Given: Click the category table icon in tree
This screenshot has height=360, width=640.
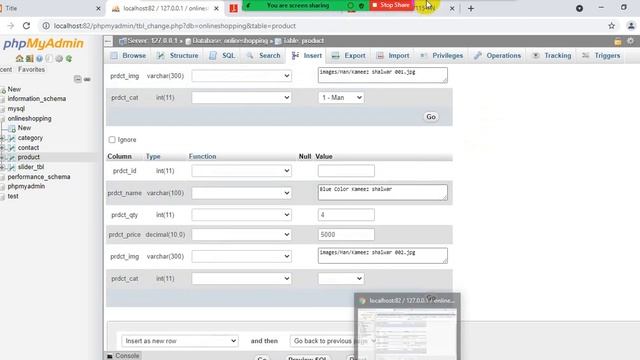Looking at the screenshot, I should [x=12, y=138].
